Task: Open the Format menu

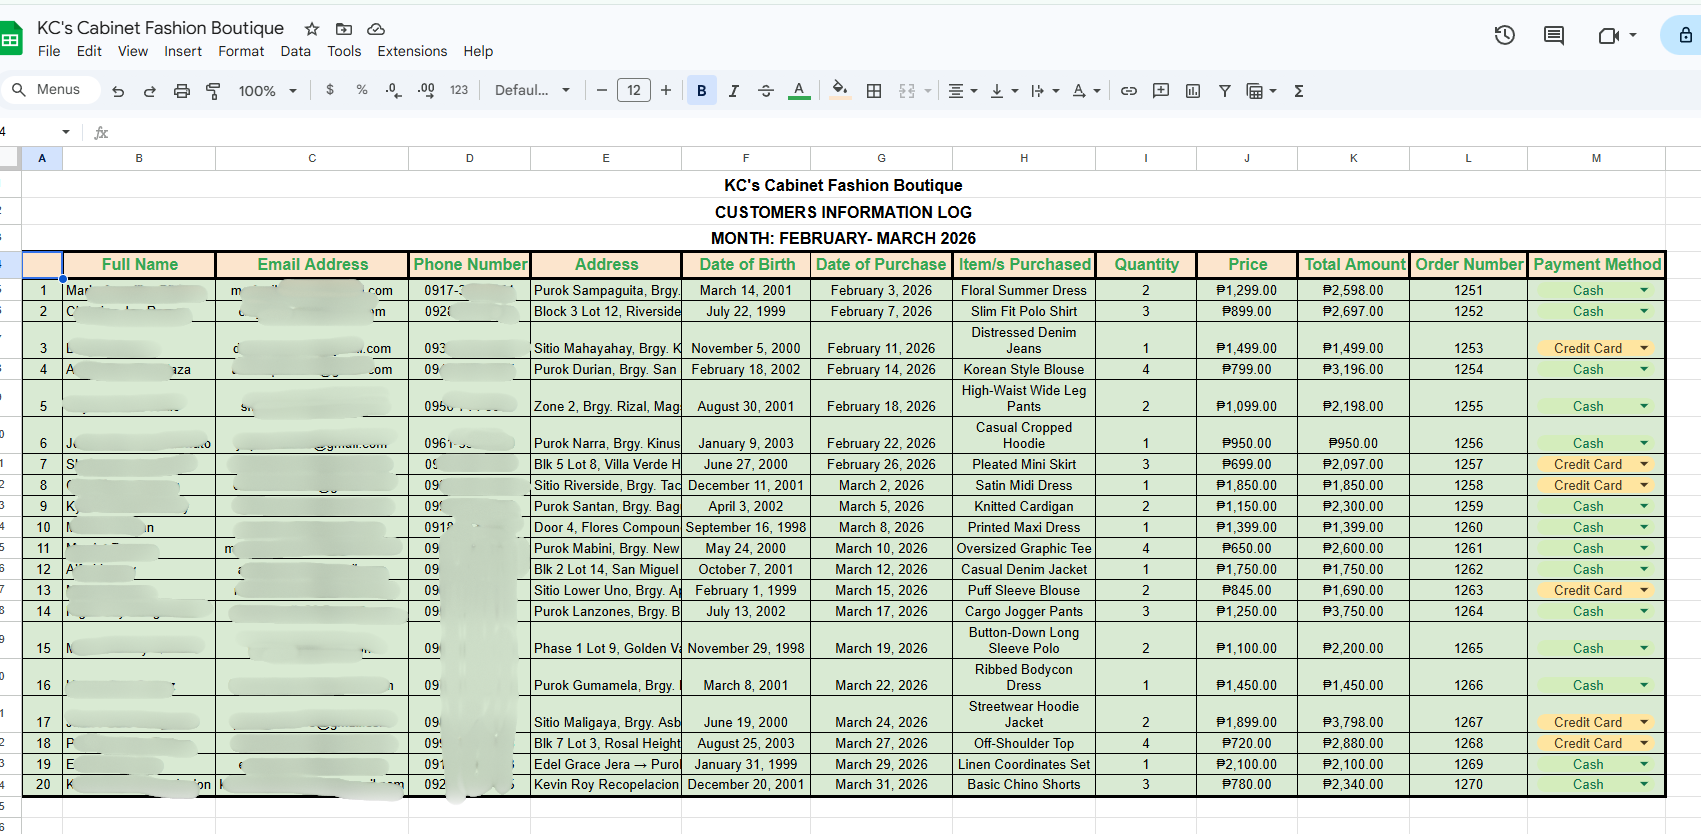Action: [x=241, y=51]
